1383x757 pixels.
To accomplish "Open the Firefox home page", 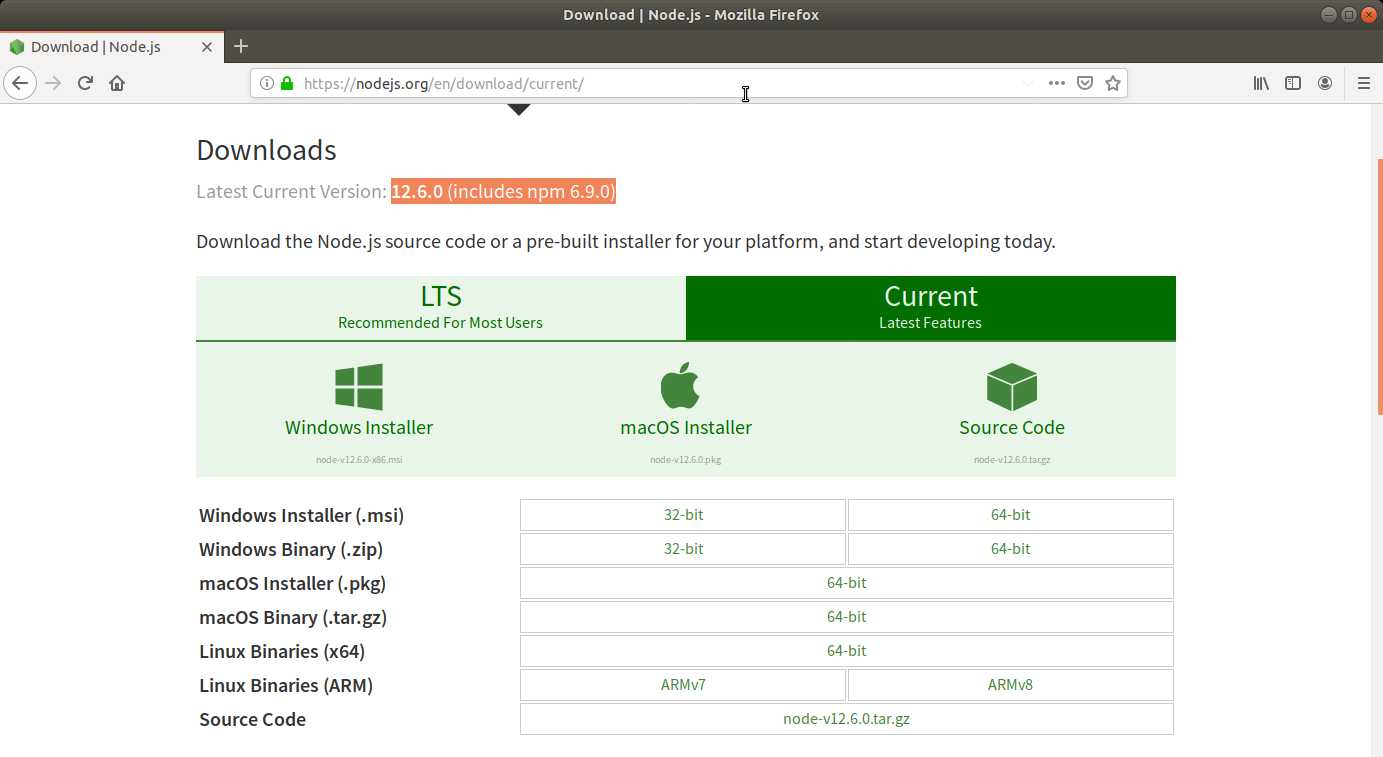I will pos(117,83).
